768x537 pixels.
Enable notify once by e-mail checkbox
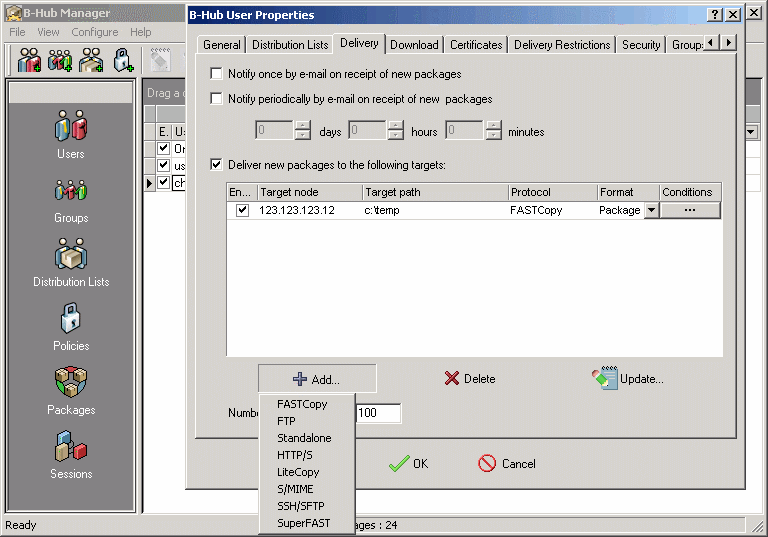pyautogui.click(x=216, y=73)
